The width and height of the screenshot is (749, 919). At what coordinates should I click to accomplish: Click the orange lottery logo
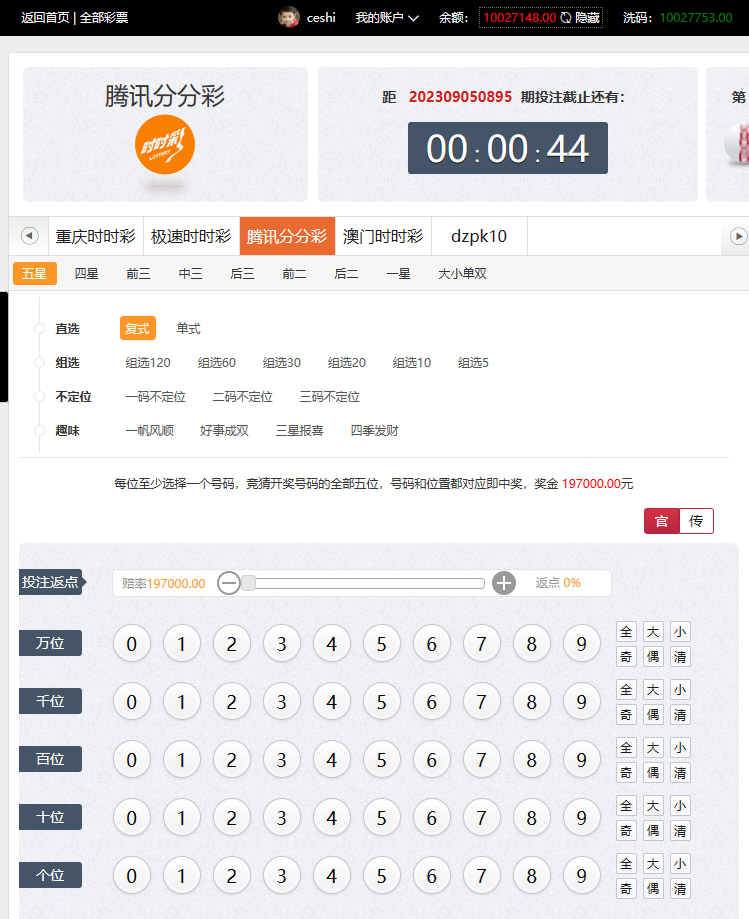[165, 145]
